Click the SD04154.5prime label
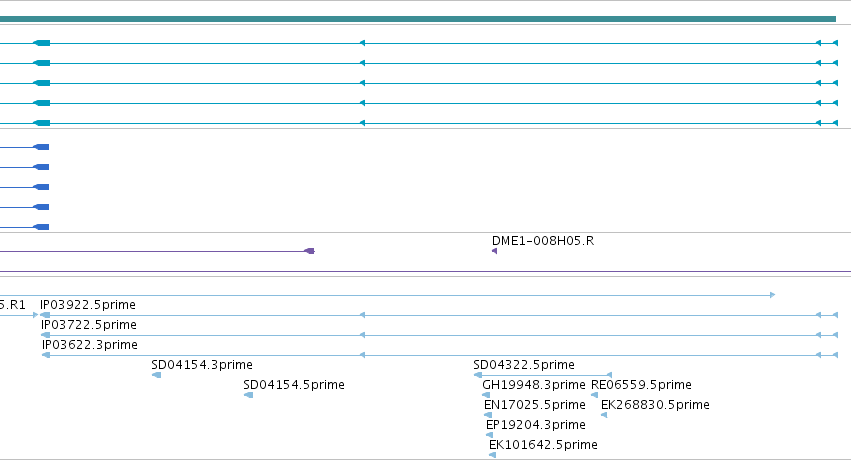The width and height of the screenshot is (851, 460). pos(294,385)
